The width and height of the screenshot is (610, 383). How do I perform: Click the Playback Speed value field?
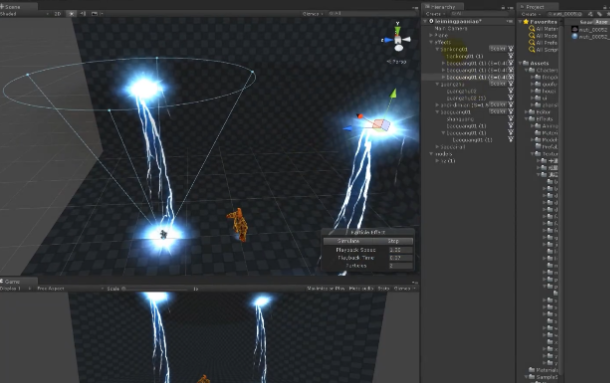(x=400, y=250)
